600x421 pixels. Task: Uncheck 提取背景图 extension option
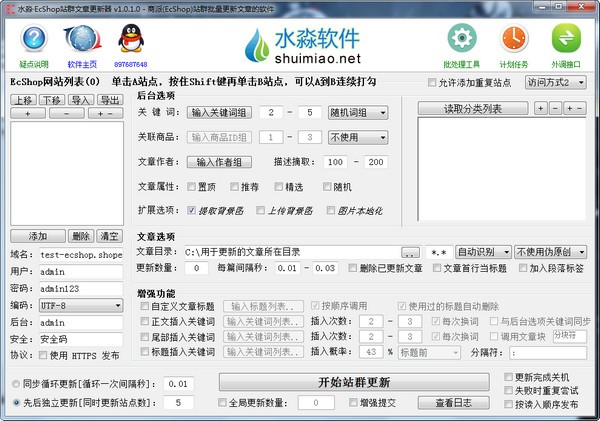click(x=191, y=210)
